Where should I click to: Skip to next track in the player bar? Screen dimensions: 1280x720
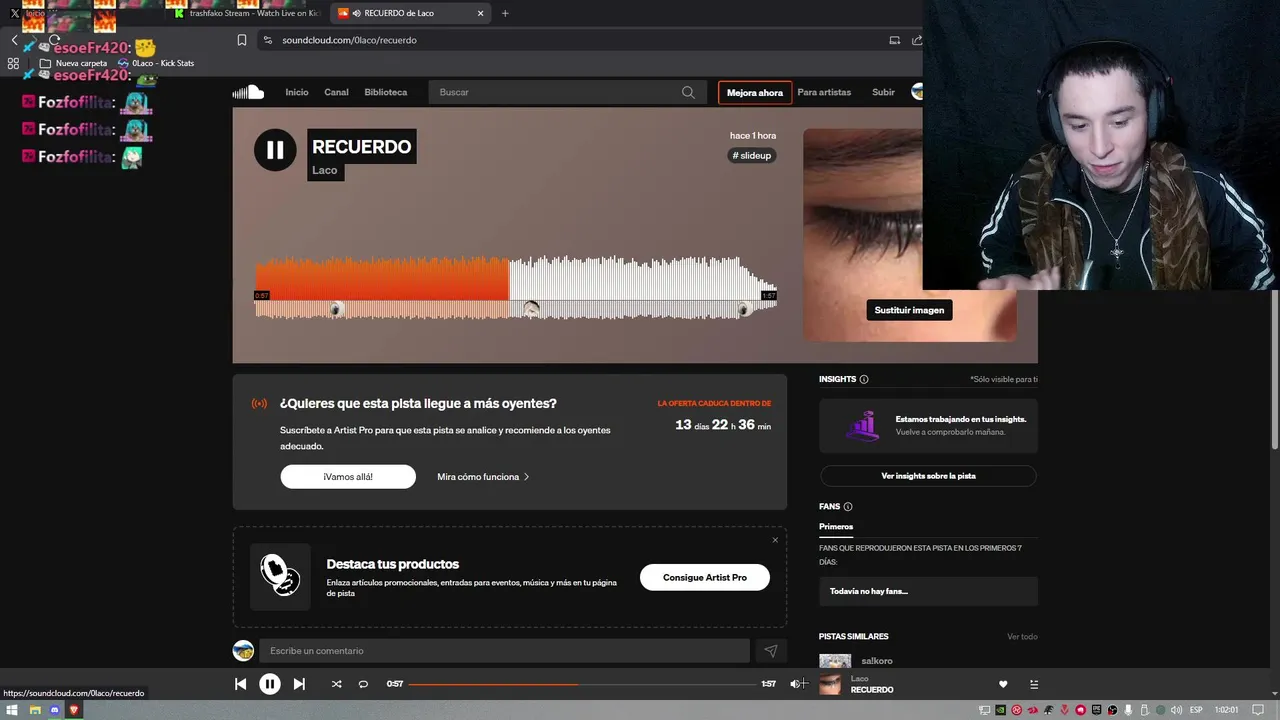[299, 684]
